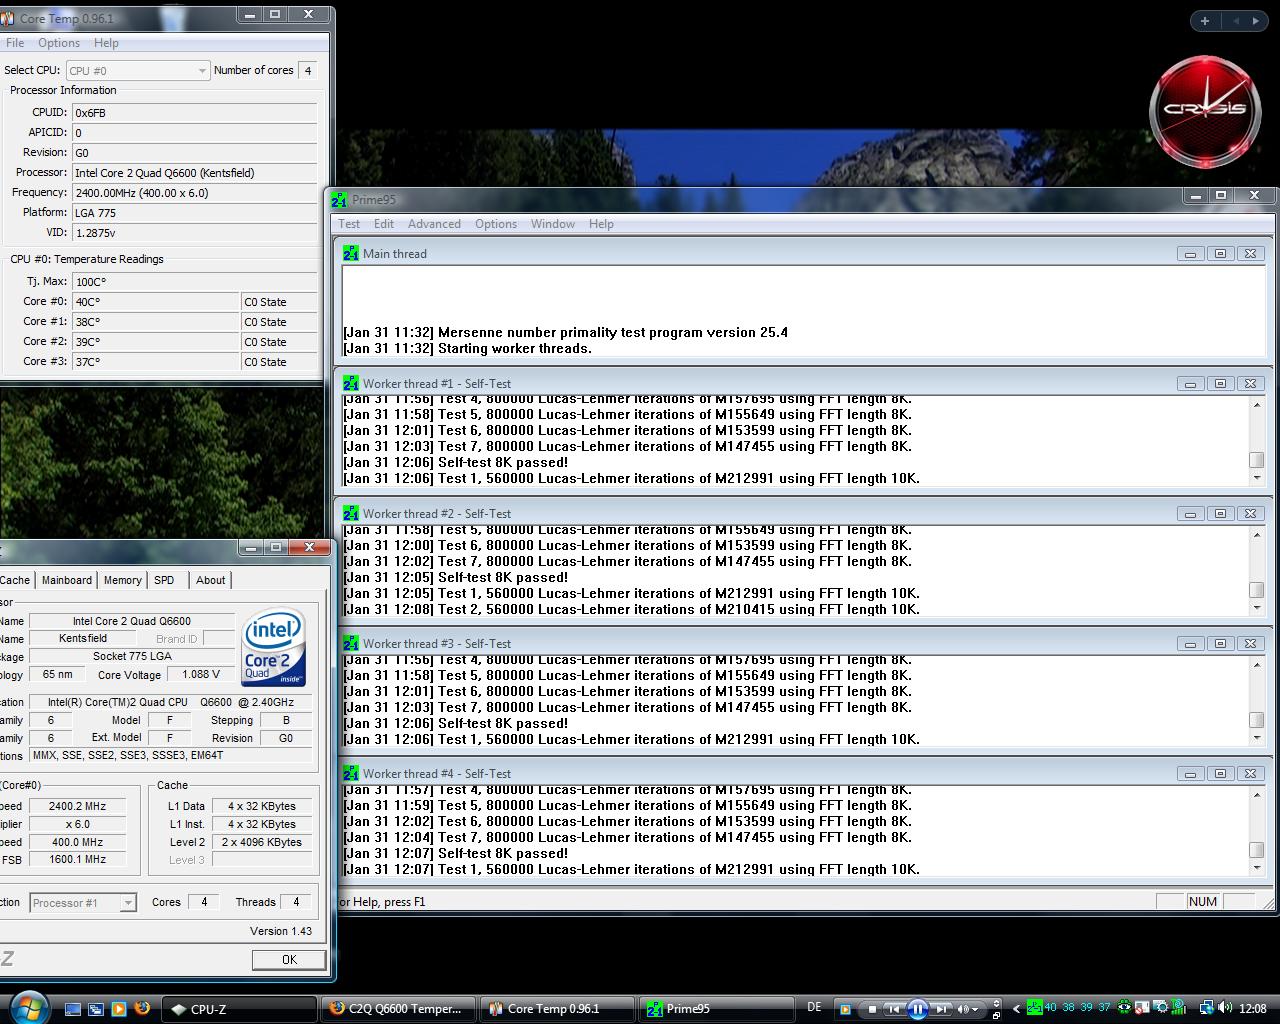1280x1024 pixels.
Task: Switch to C2Q Q6600 Temper... Firefox taskbar button
Action: pos(398,1009)
